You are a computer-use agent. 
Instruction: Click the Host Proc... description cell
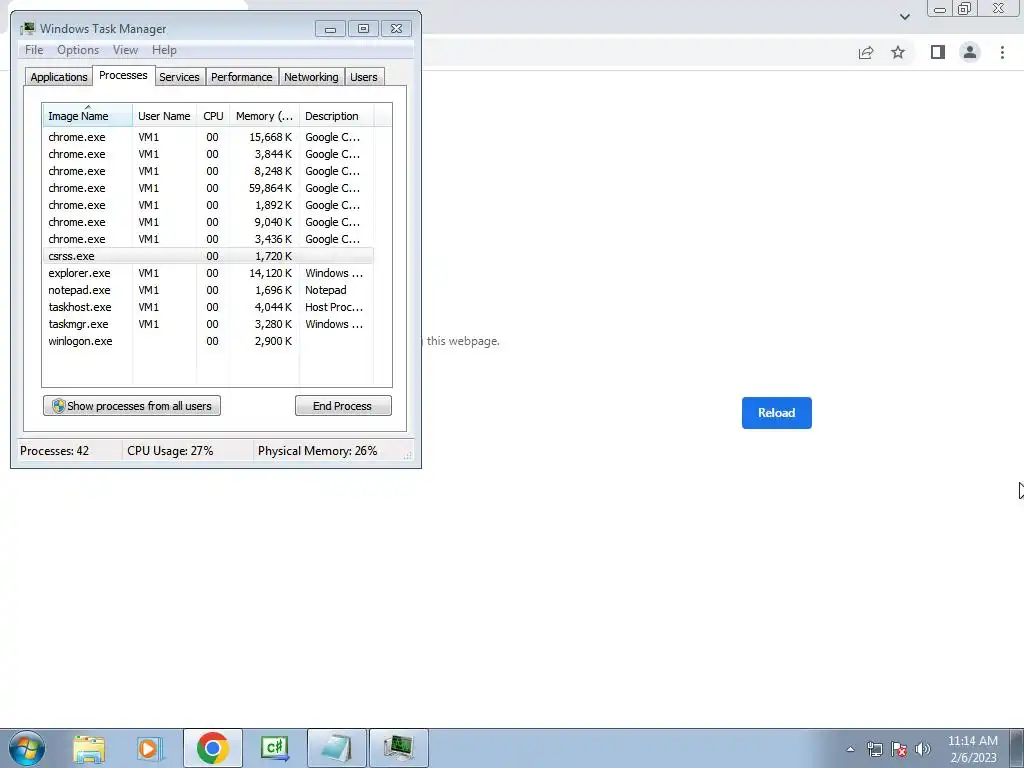(x=334, y=307)
